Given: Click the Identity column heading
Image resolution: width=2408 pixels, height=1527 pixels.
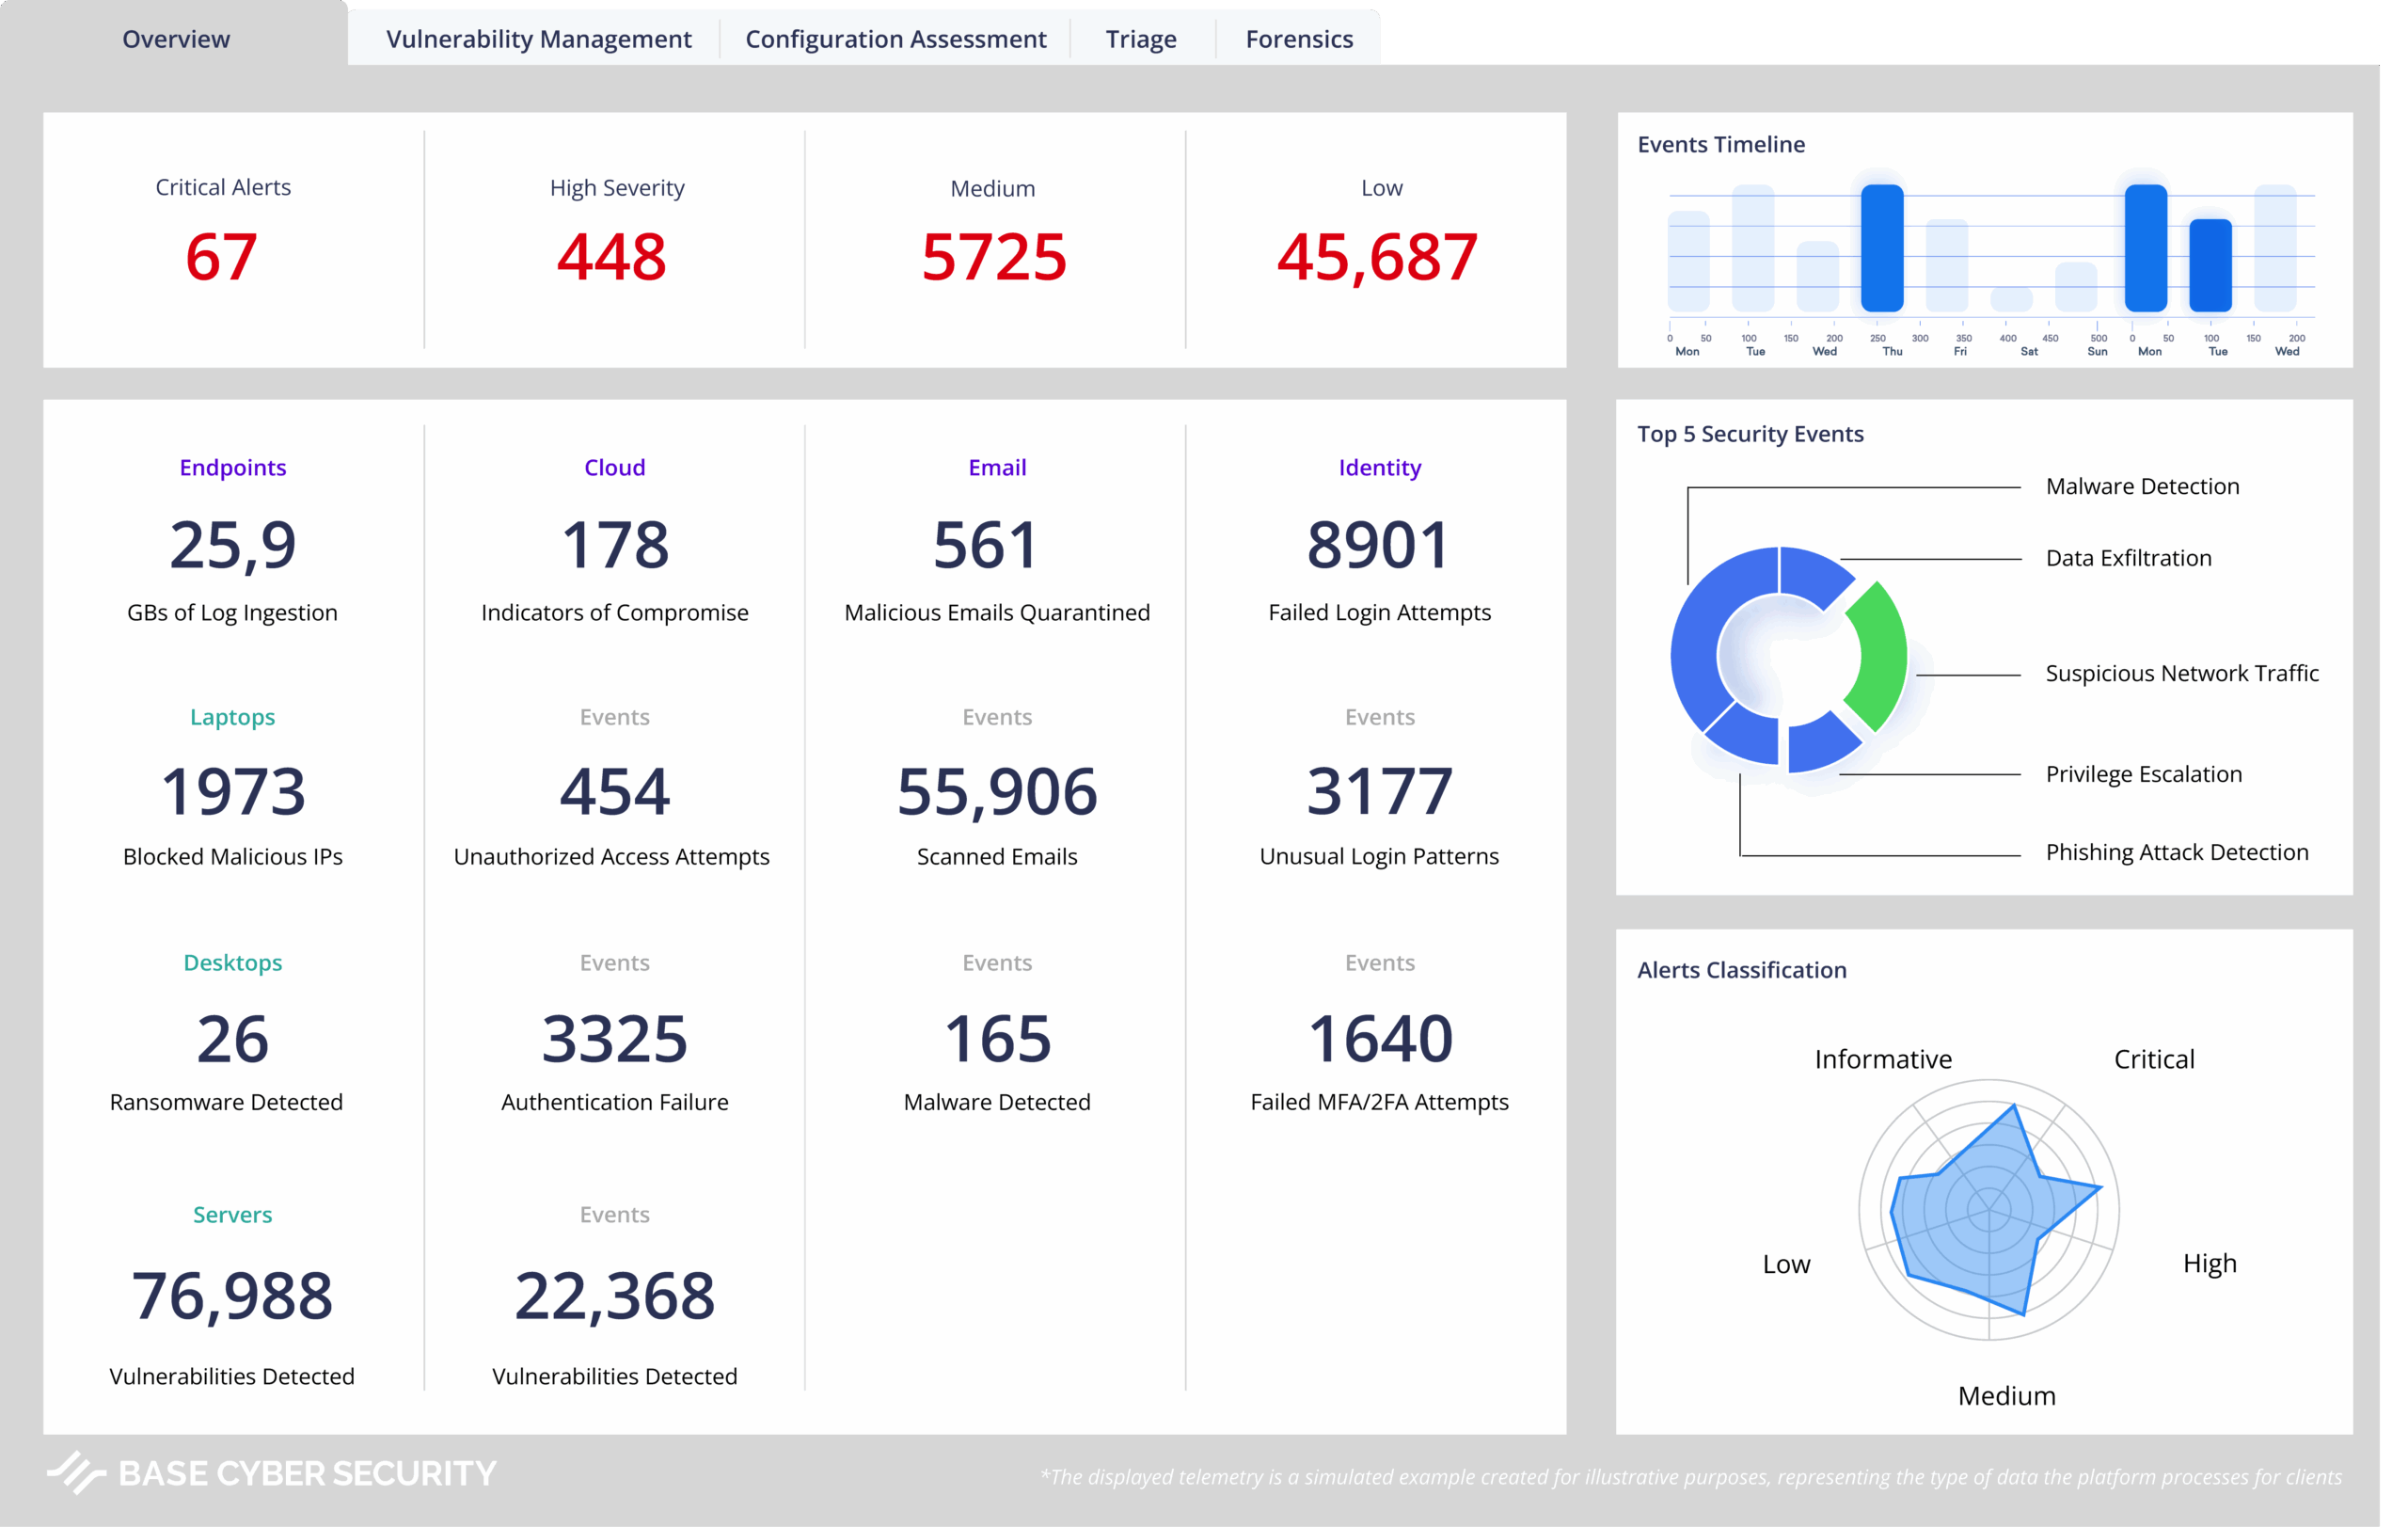Looking at the screenshot, I should pyautogui.click(x=1379, y=467).
